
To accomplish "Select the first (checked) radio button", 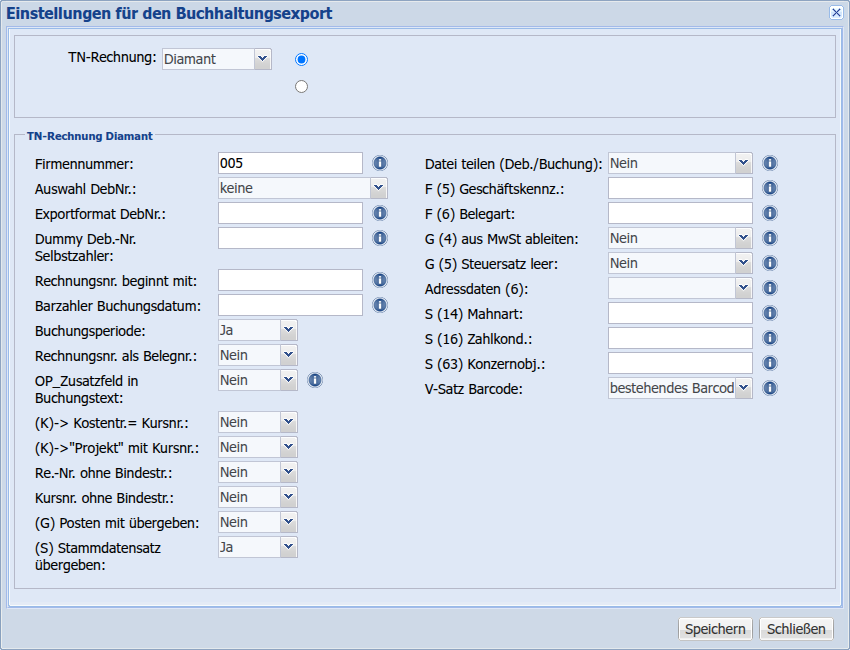I will (x=301, y=59).
